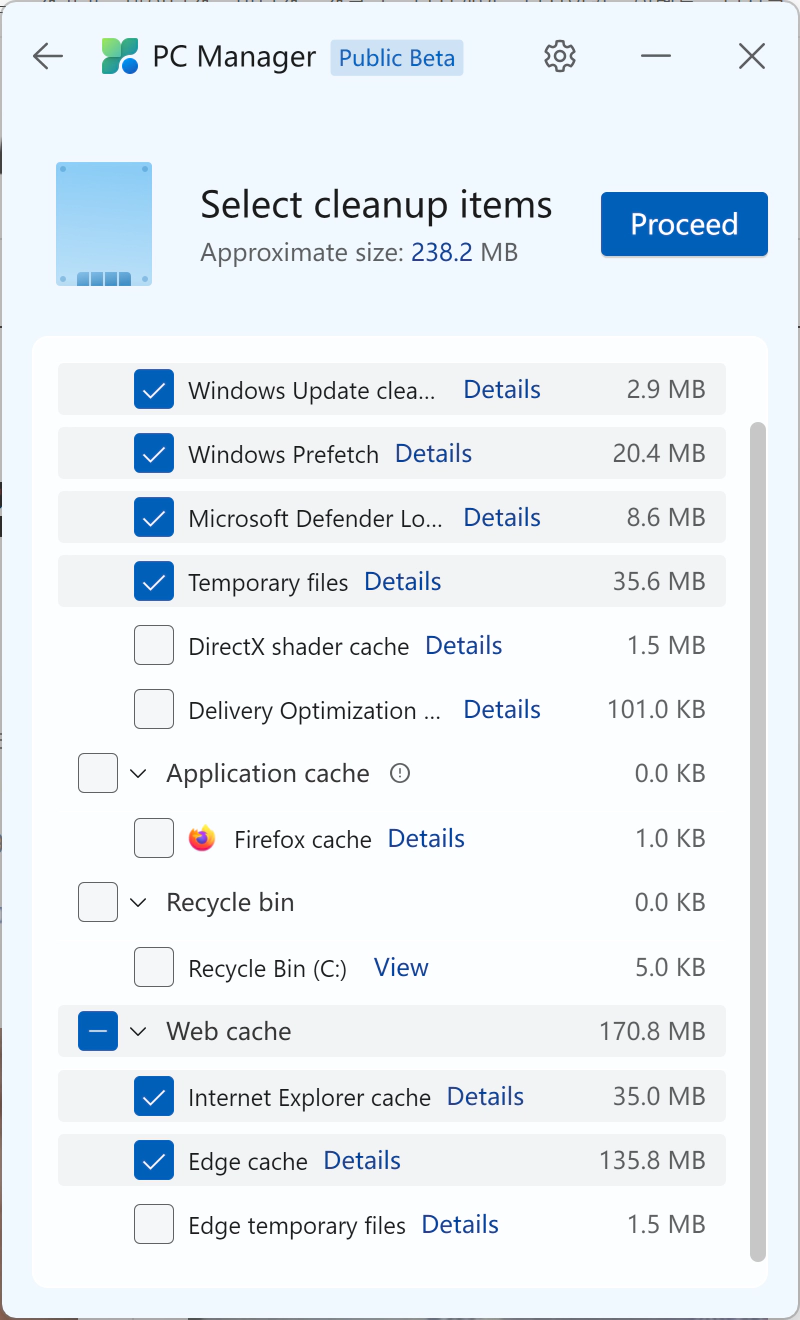Click View for Recycle Bin (C:)
800x1320 pixels.
click(401, 967)
